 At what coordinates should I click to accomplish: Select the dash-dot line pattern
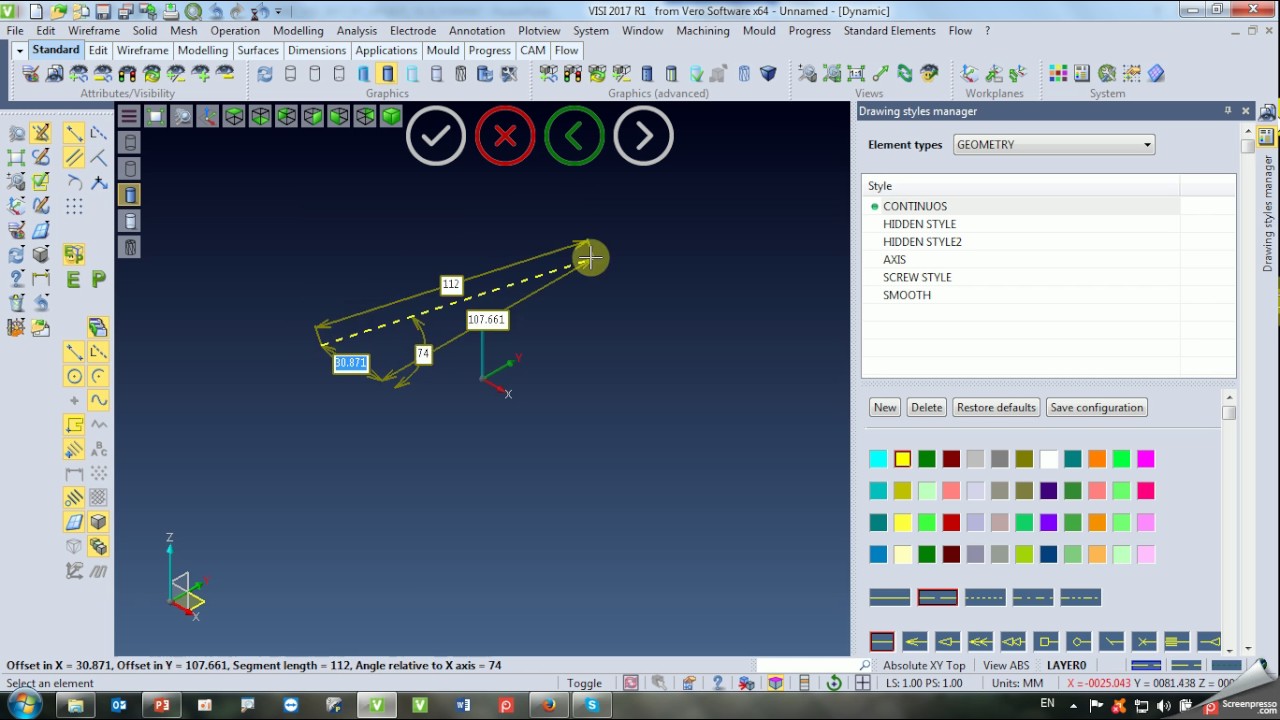(x=1033, y=597)
